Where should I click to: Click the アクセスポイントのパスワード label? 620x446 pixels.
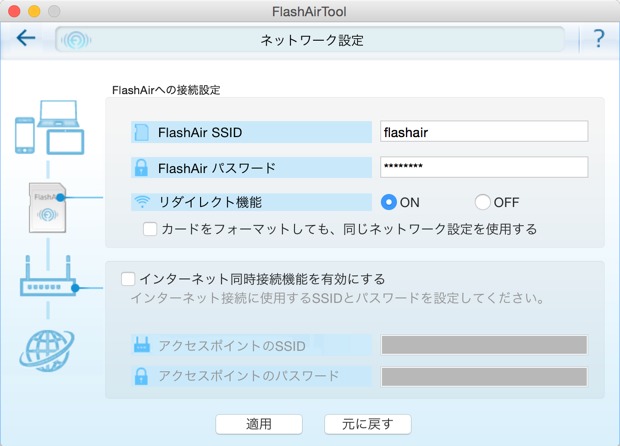[249, 376]
